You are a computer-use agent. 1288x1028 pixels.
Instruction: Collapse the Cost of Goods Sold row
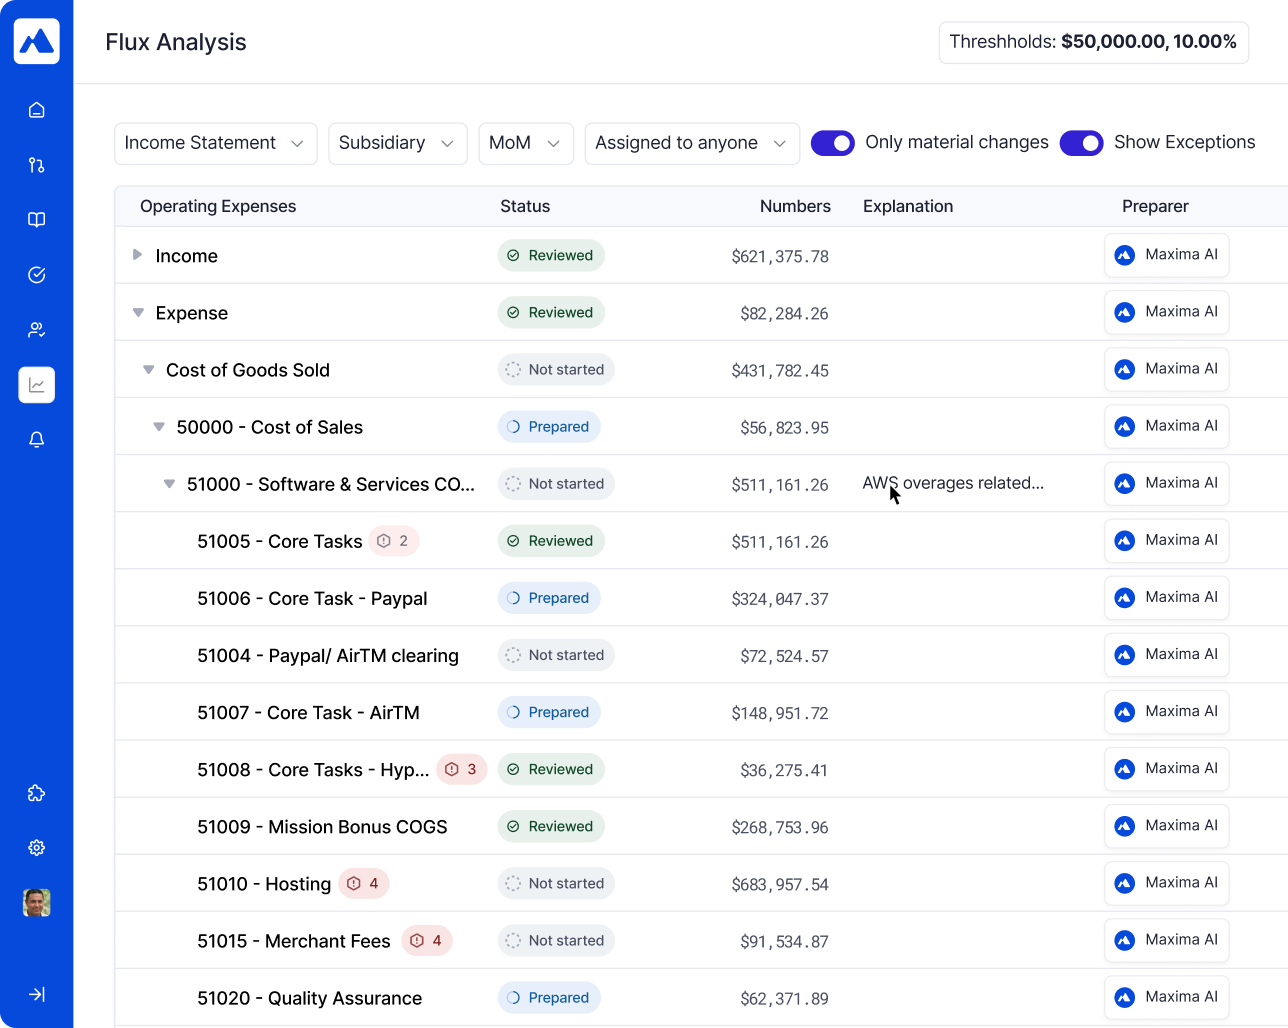point(148,370)
